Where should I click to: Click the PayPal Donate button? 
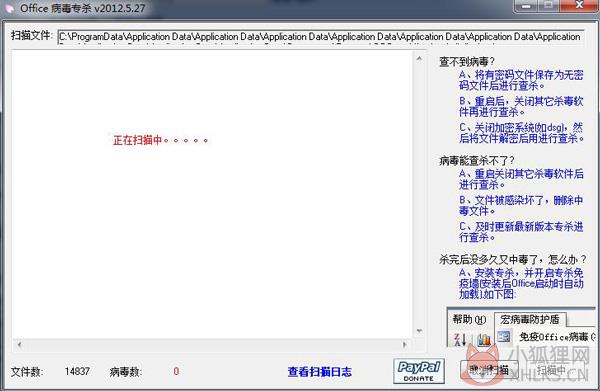point(419,371)
